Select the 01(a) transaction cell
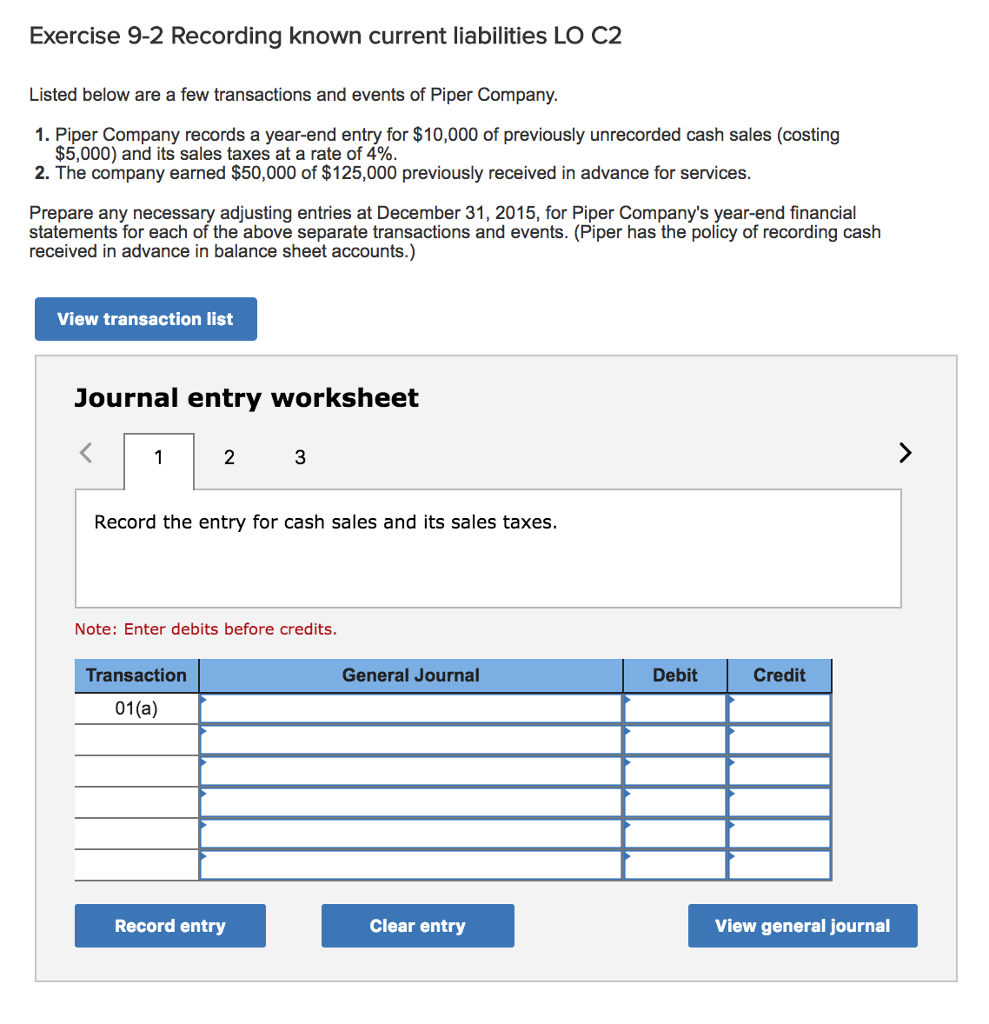989x1024 pixels. click(x=136, y=707)
